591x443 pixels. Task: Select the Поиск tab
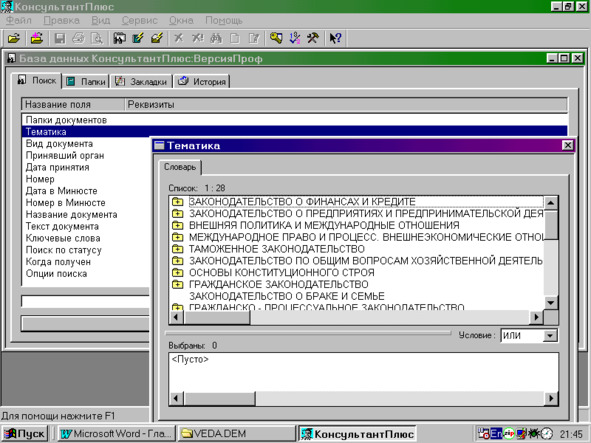click(x=37, y=80)
